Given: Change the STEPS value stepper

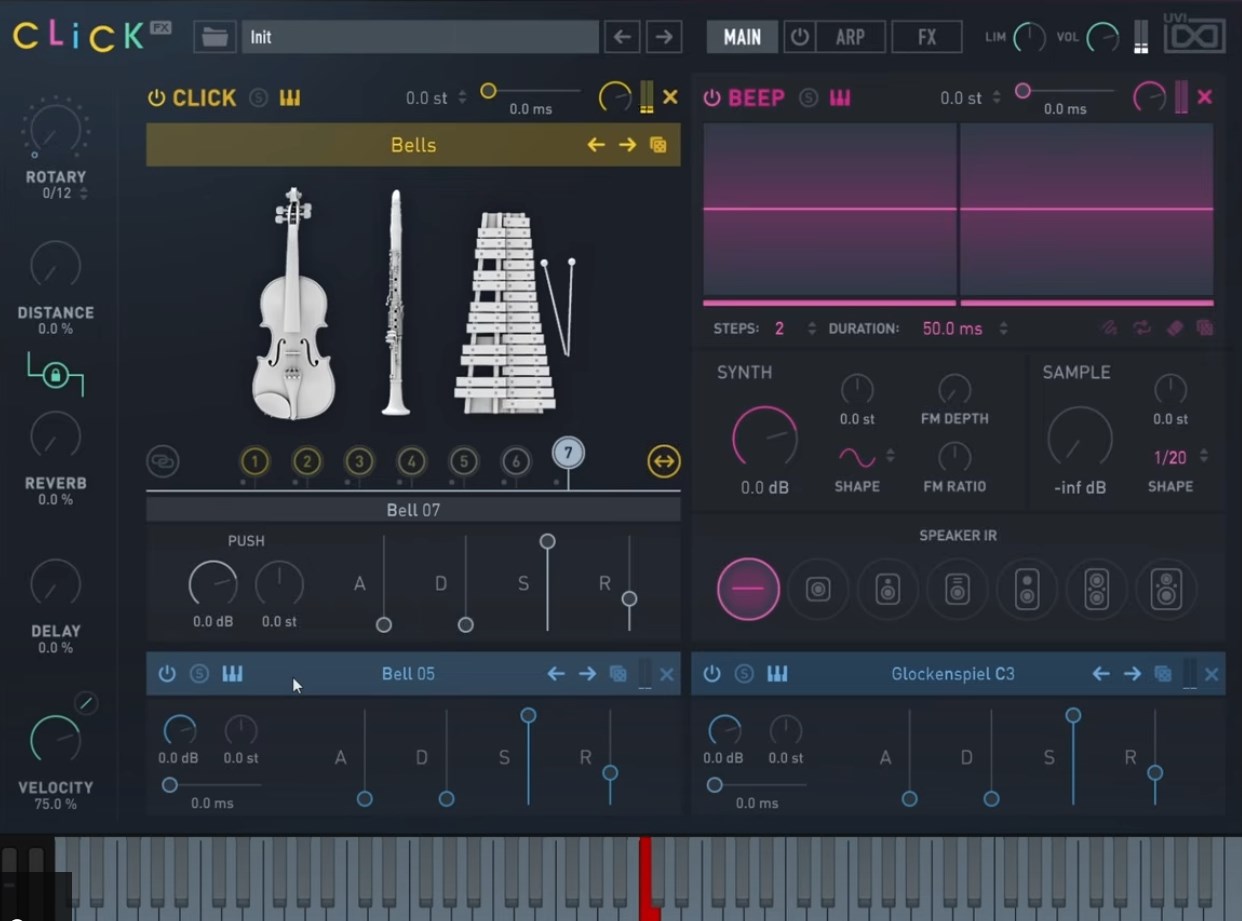Looking at the screenshot, I should pyautogui.click(x=811, y=329).
